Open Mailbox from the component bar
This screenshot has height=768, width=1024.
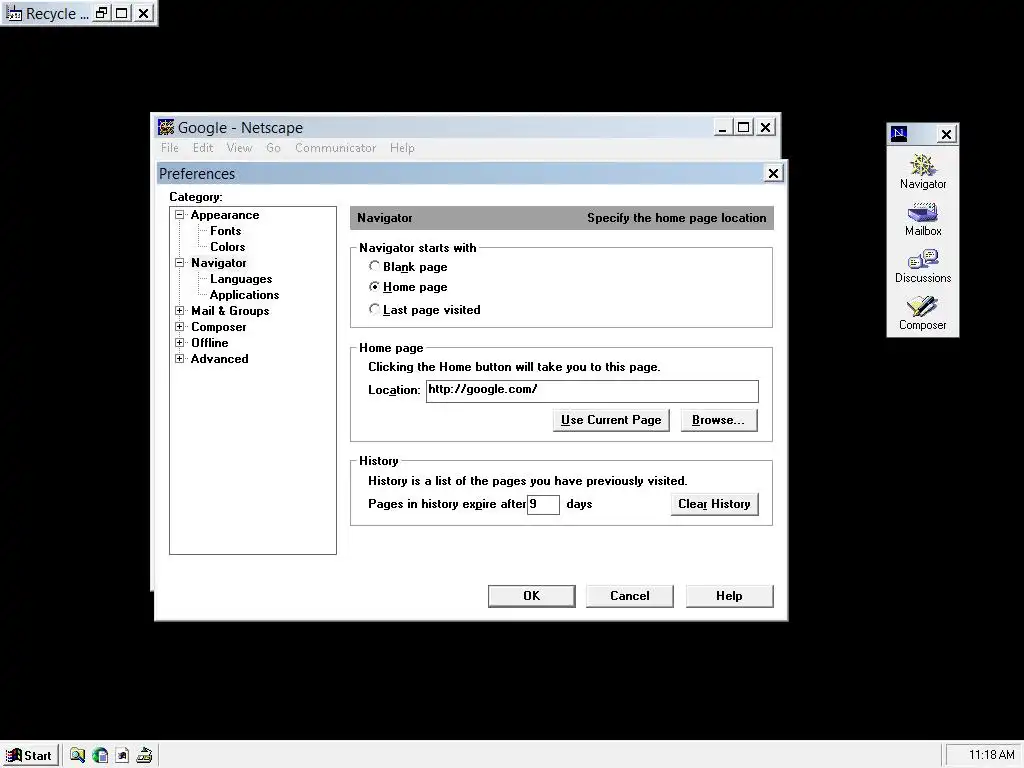922,219
